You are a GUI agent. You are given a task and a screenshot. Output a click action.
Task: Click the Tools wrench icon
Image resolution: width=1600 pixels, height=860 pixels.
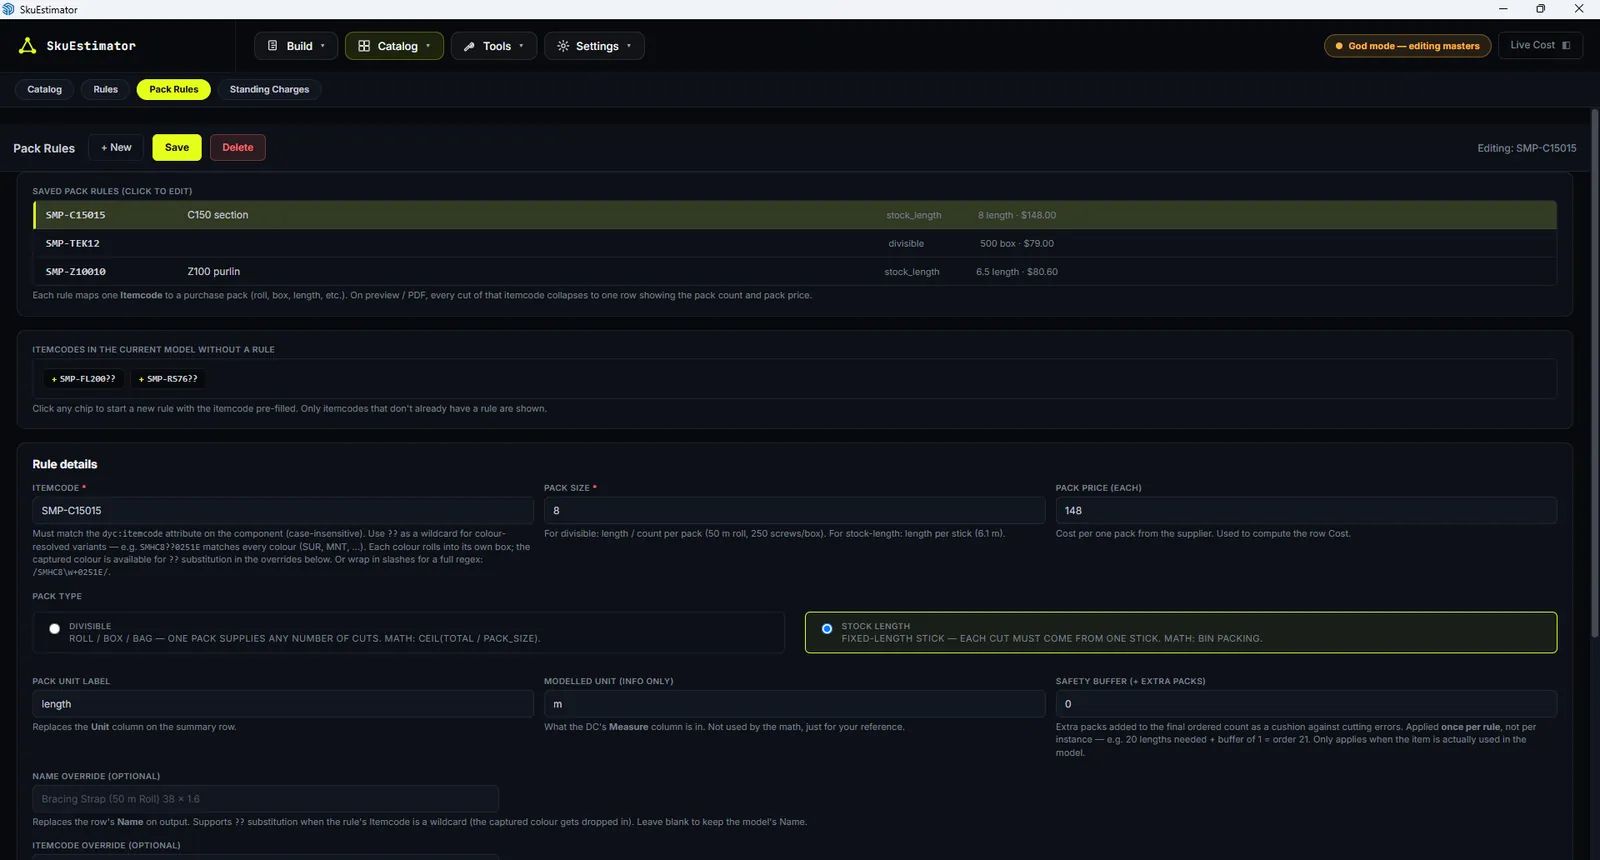click(469, 46)
